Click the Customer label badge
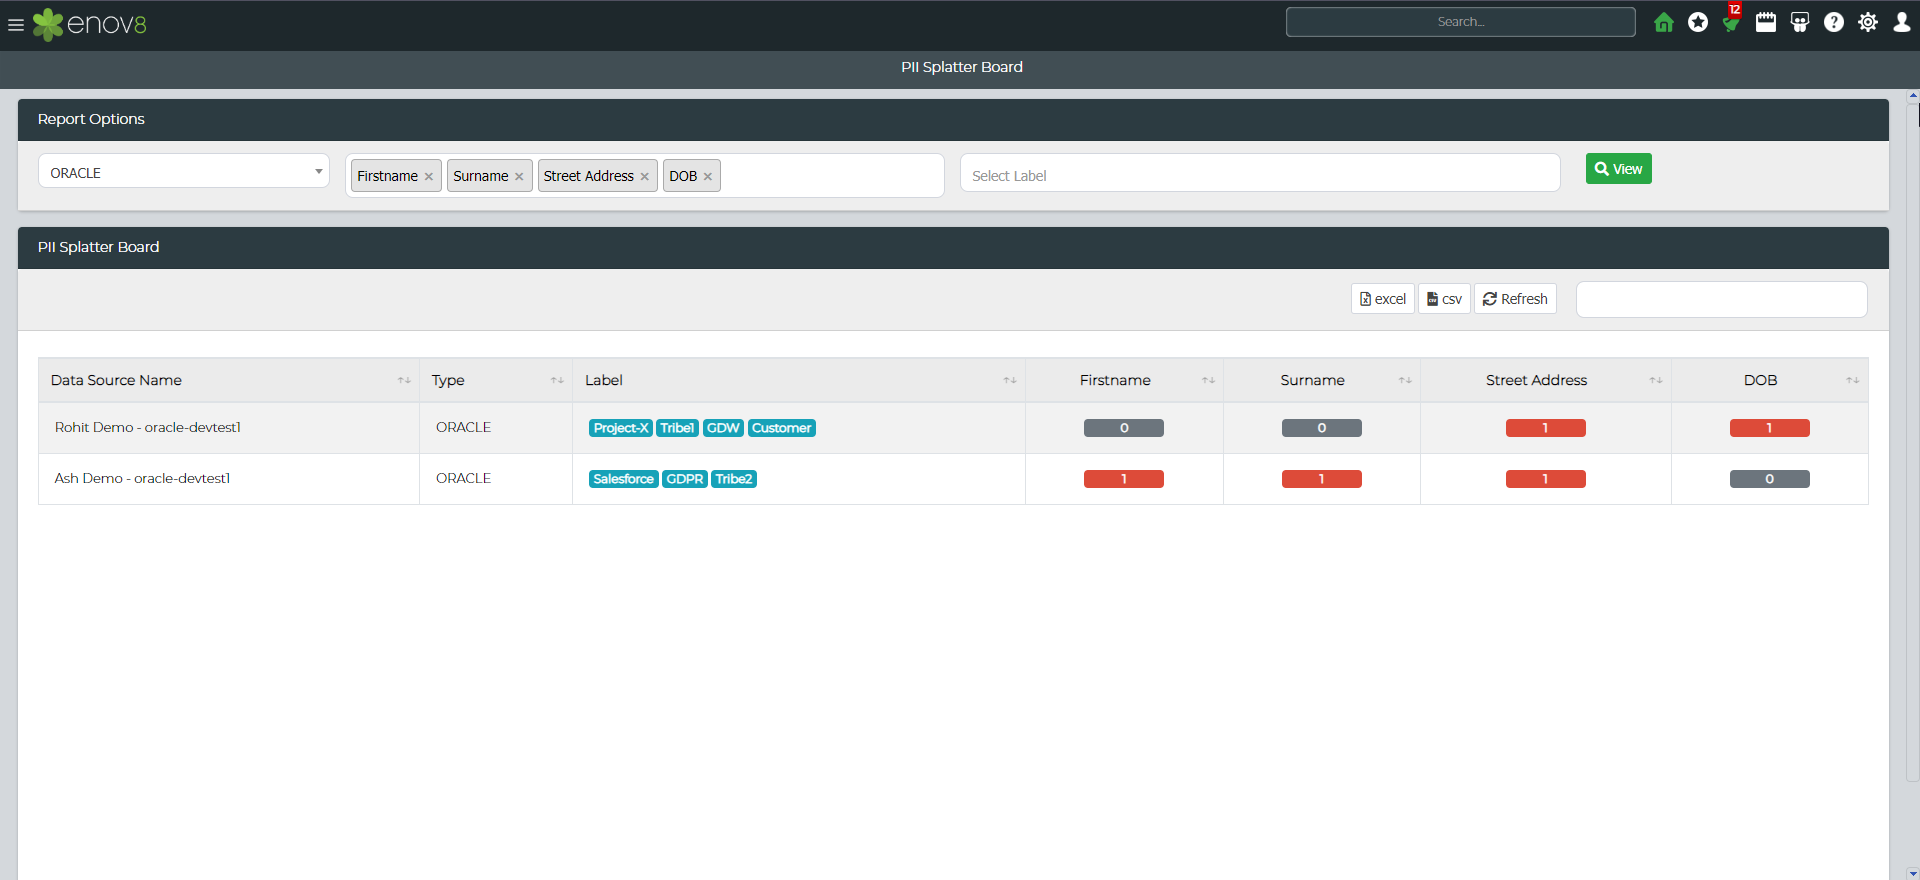Screen dimensions: 1920x880 tap(782, 428)
